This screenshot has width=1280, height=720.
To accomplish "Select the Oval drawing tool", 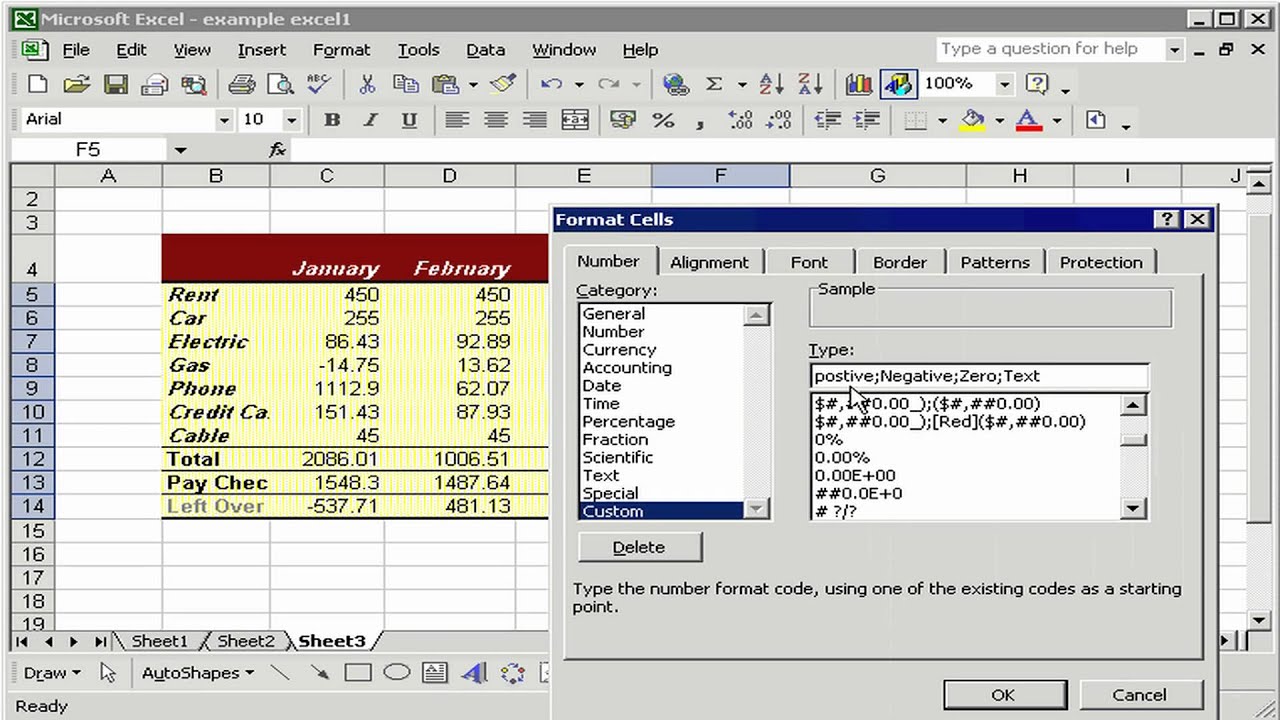I will [x=397, y=673].
